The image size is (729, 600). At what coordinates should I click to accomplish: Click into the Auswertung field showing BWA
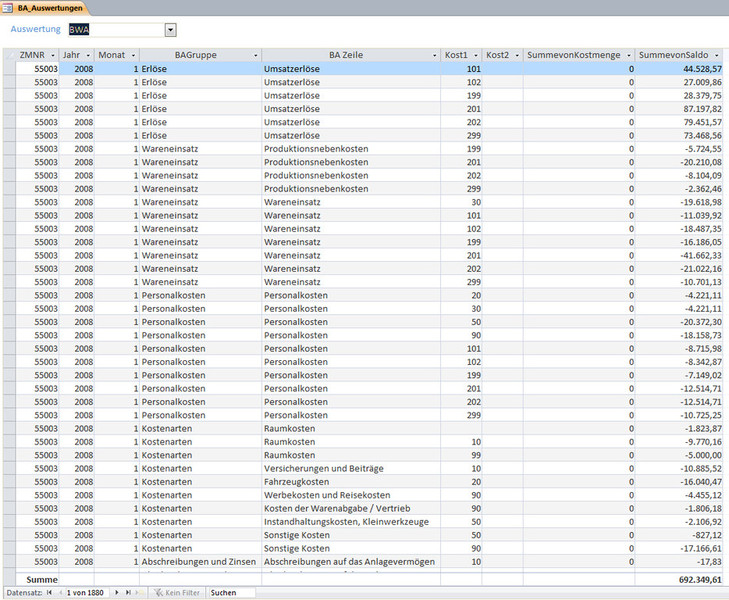116,30
